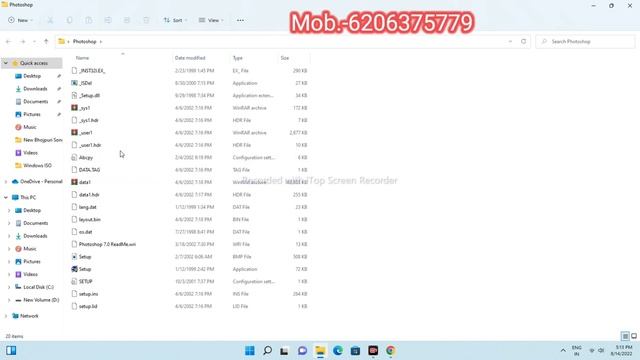Refresh the folder view
The height and width of the screenshot is (360, 640).
tap(524, 42)
